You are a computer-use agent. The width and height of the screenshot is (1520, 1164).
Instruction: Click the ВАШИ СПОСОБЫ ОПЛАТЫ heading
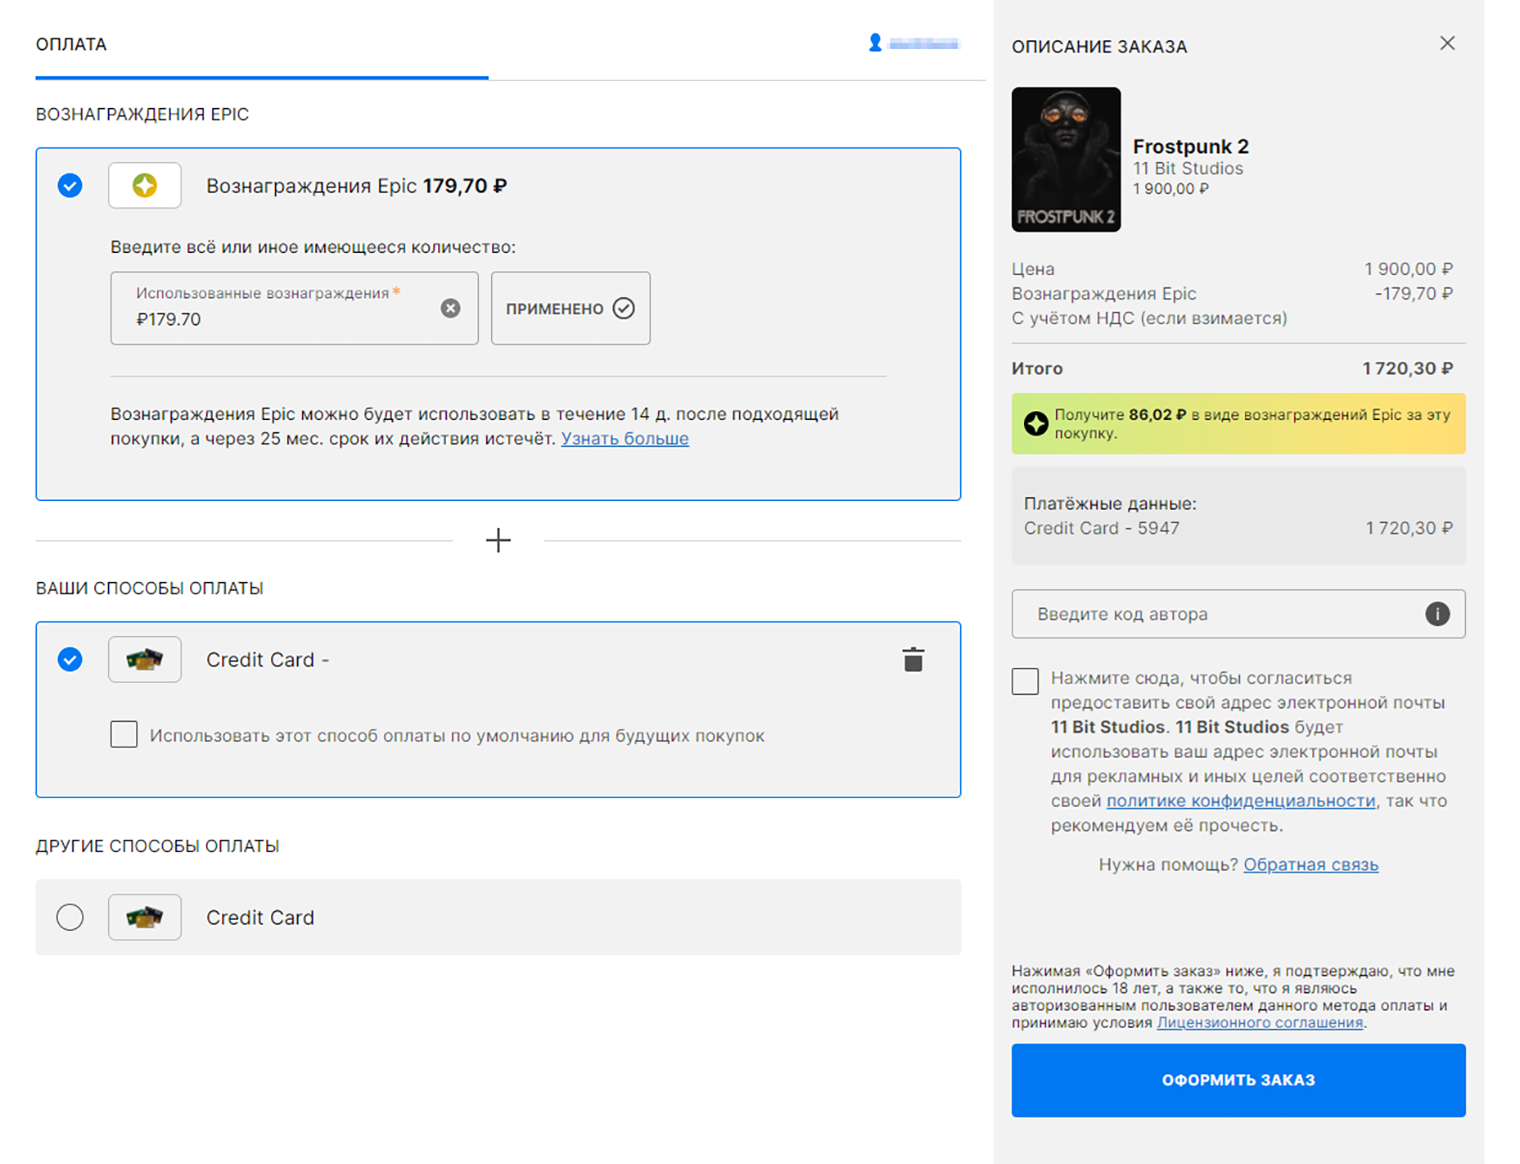click(150, 588)
